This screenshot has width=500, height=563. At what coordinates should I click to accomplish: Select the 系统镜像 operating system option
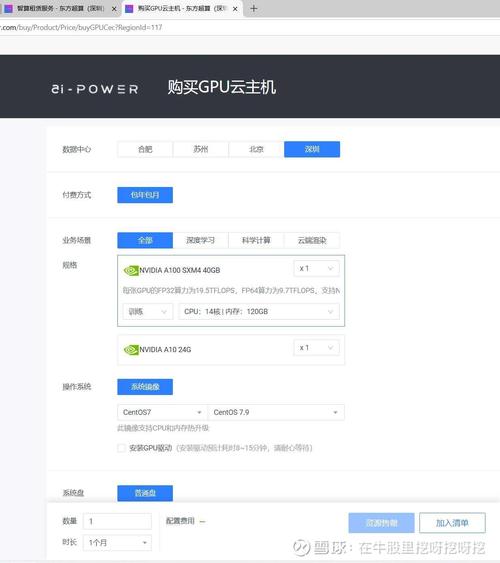click(145, 387)
